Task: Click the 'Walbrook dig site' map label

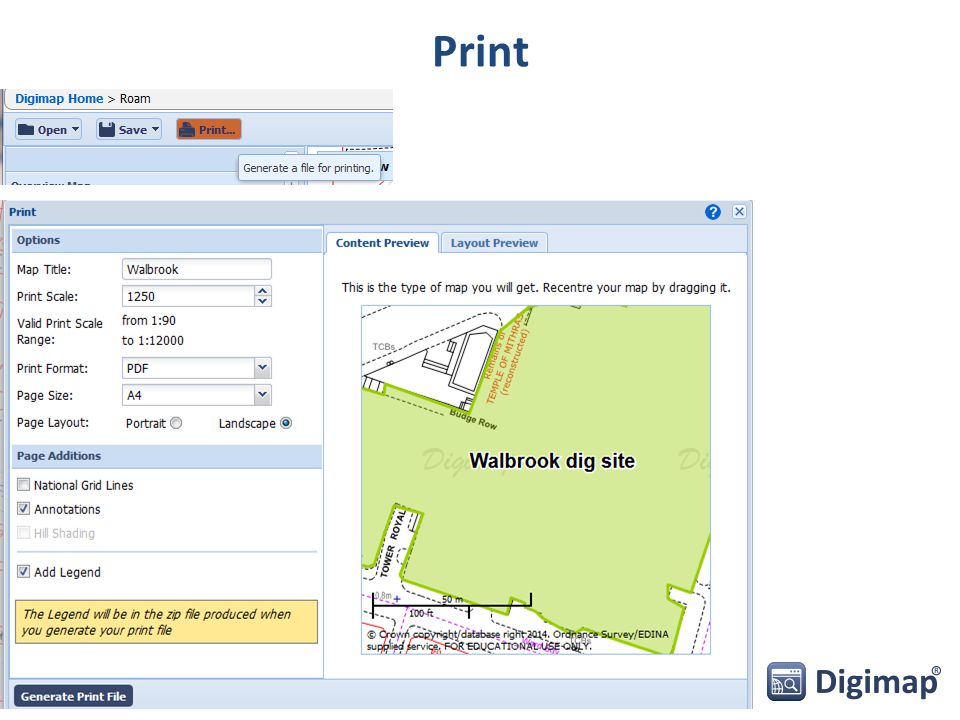Action: (552, 460)
